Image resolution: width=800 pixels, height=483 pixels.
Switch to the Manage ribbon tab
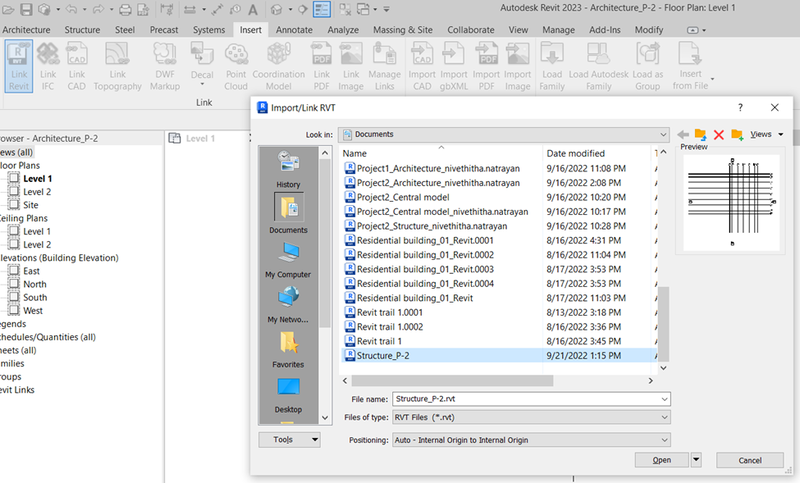(x=558, y=30)
